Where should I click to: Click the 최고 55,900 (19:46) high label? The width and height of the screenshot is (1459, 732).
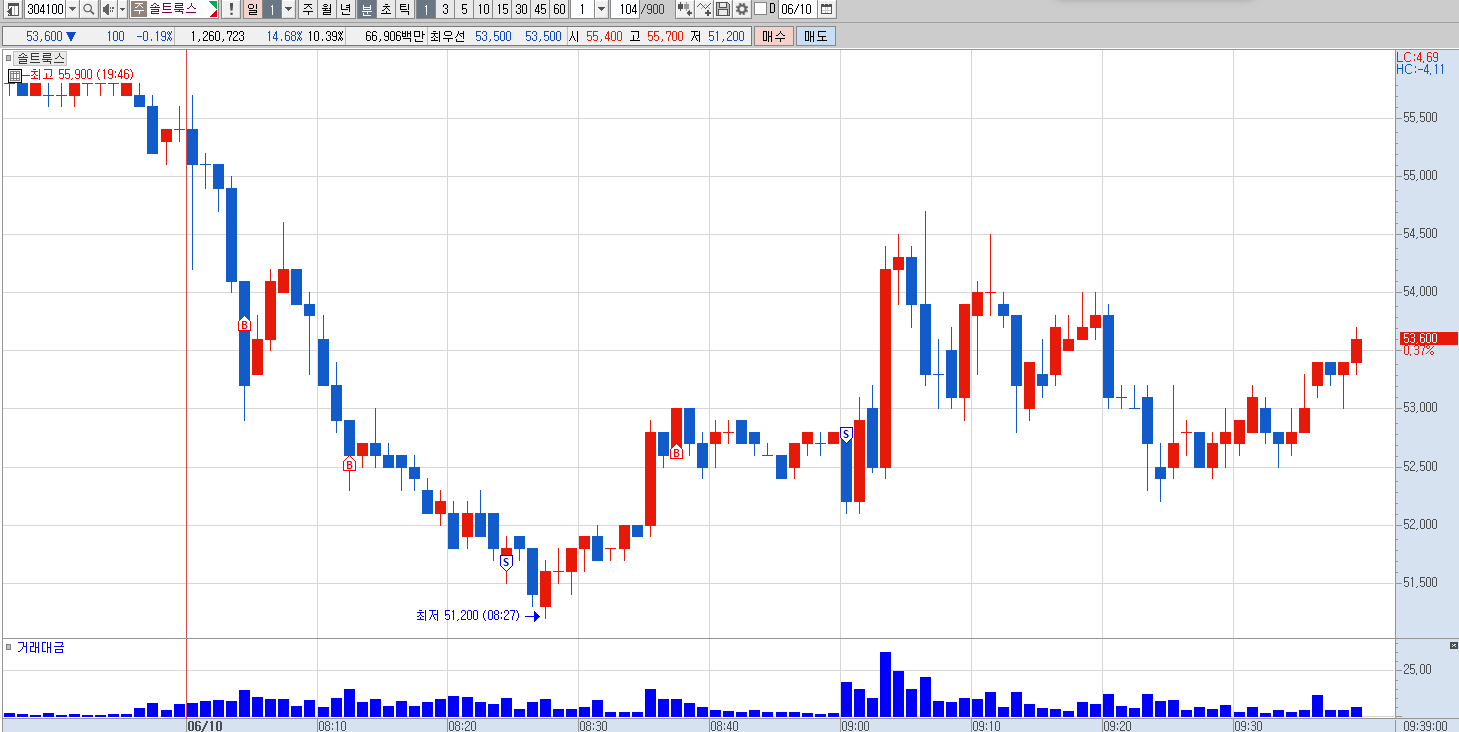(81, 75)
